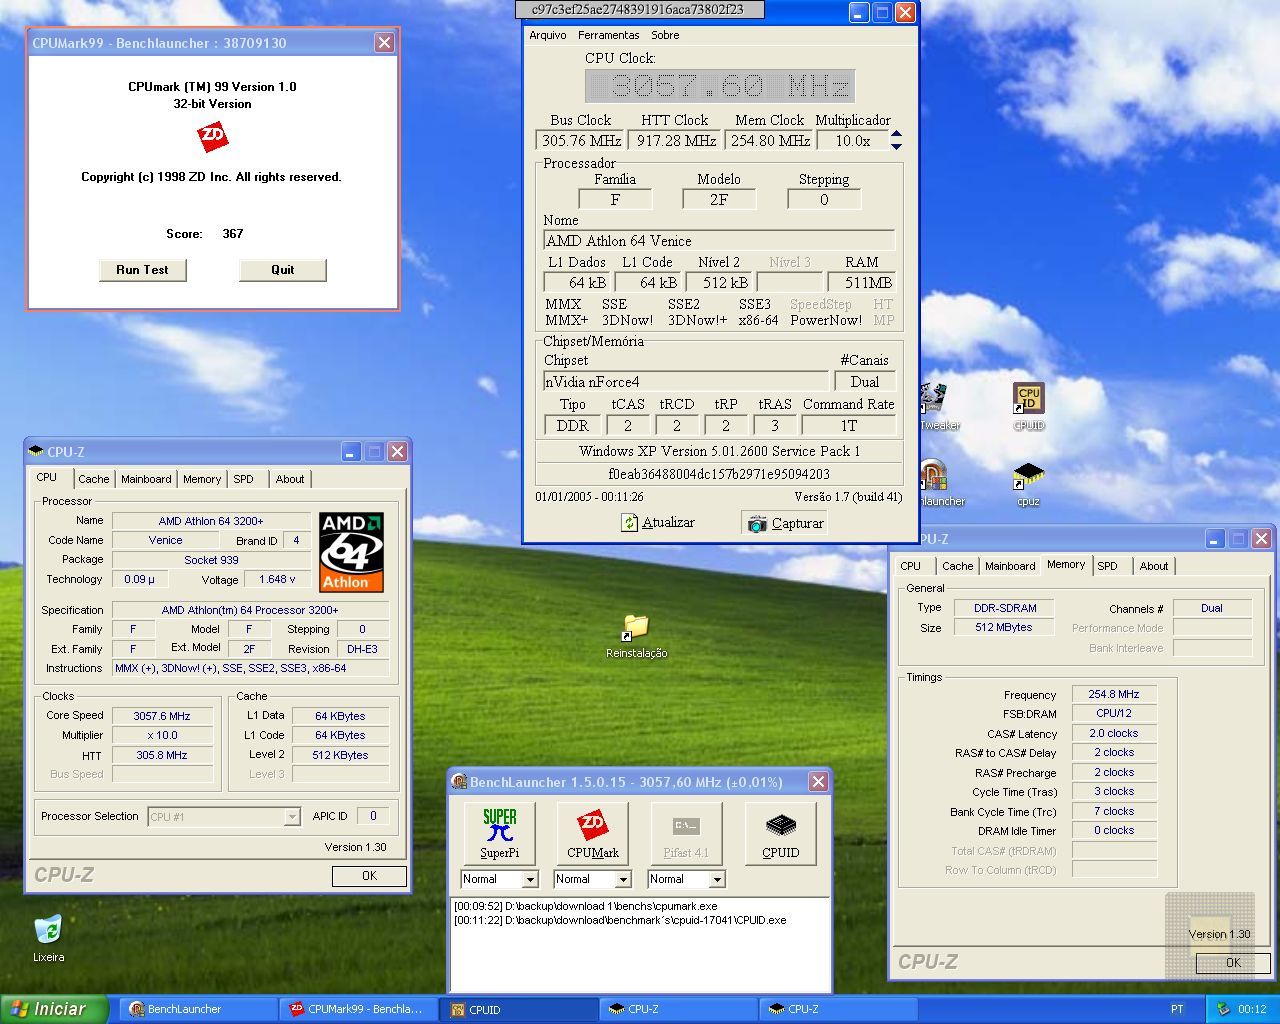Image resolution: width=1280 pixels, height=1024 pixels.
Task: Click Voltage 1.648 v value
Action: (x=277, y=579)
